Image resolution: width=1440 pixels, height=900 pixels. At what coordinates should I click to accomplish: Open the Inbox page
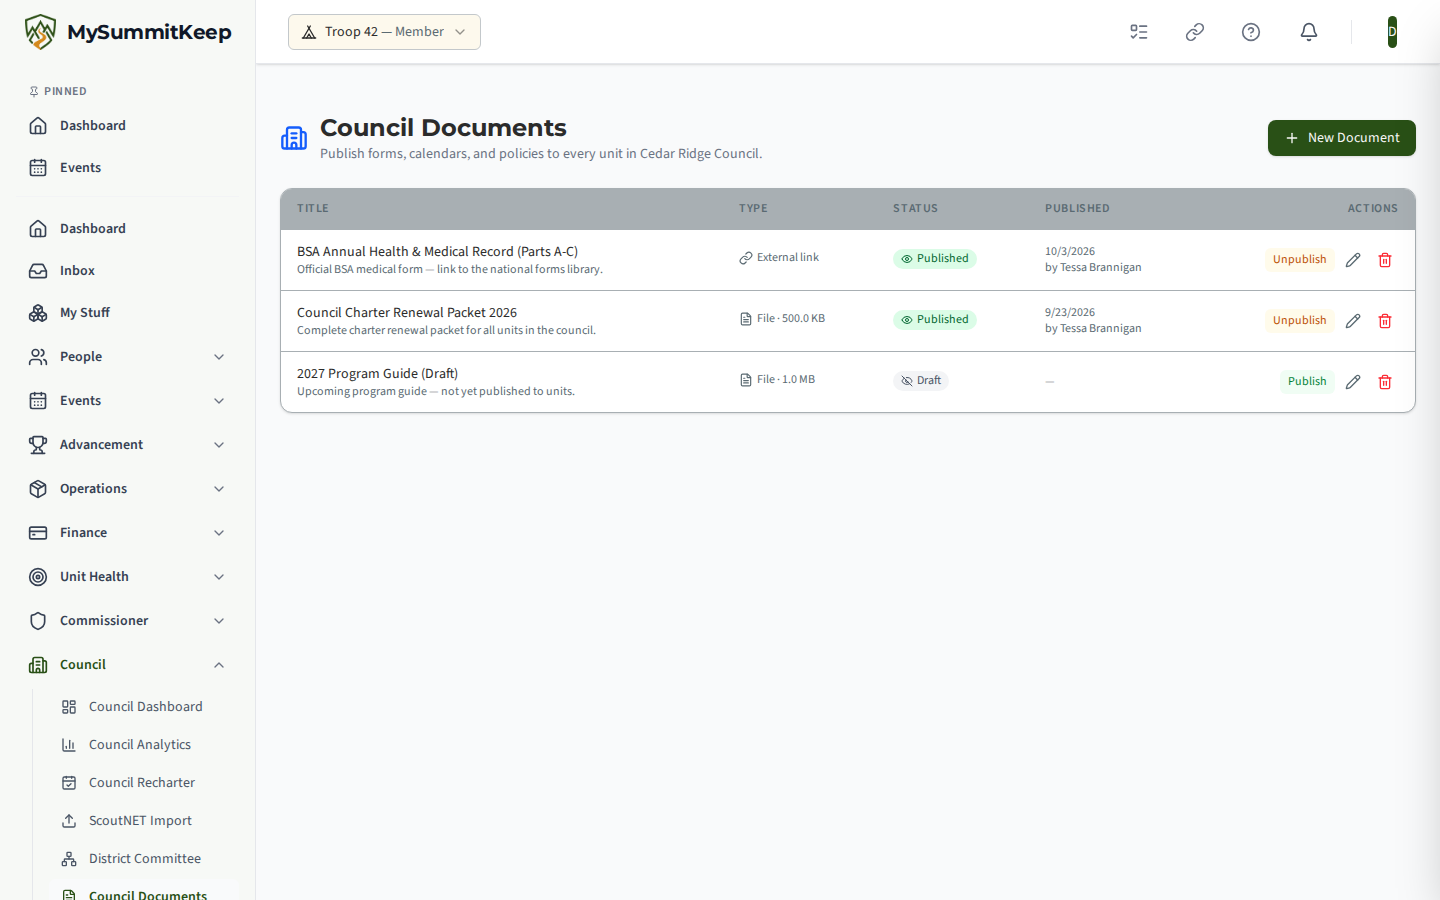click(x=128, y=270)
